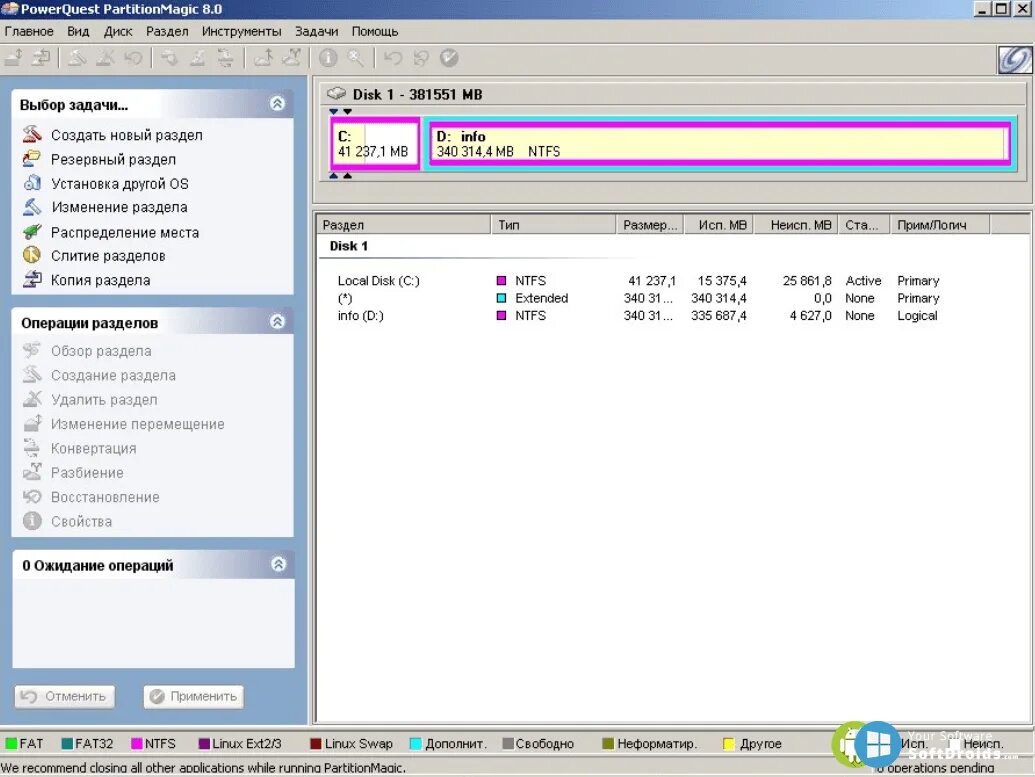
Task: Open the Главное menu
Action: coord(29,31)
